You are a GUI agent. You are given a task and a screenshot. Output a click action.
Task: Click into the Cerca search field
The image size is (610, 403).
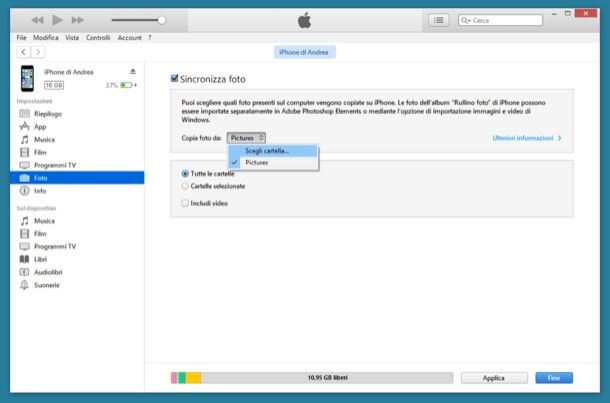[x=500, y=20]
